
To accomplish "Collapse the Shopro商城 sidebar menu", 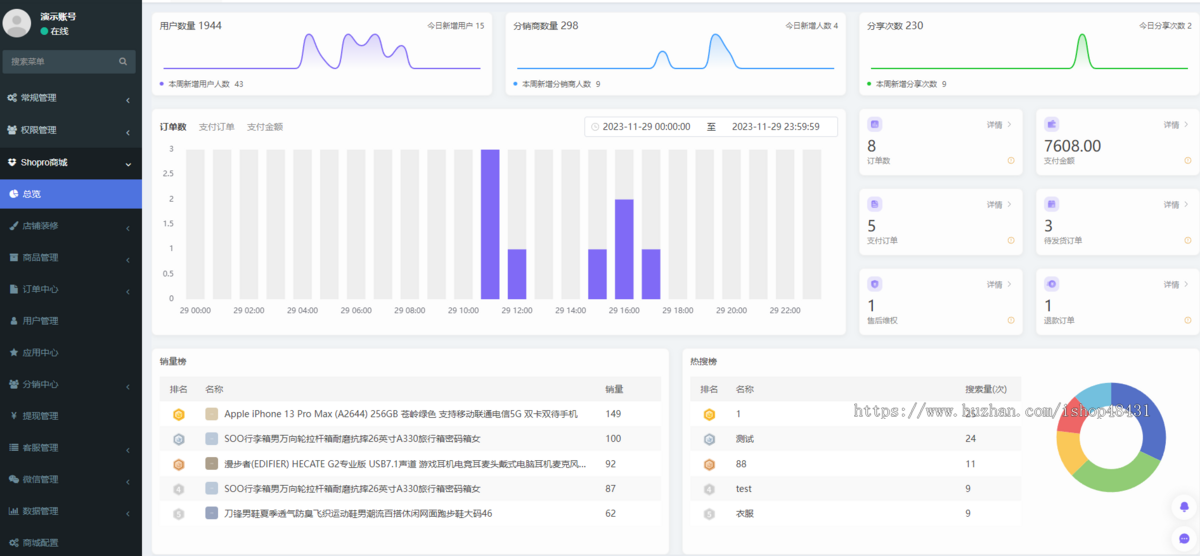I will click(71, 162).
